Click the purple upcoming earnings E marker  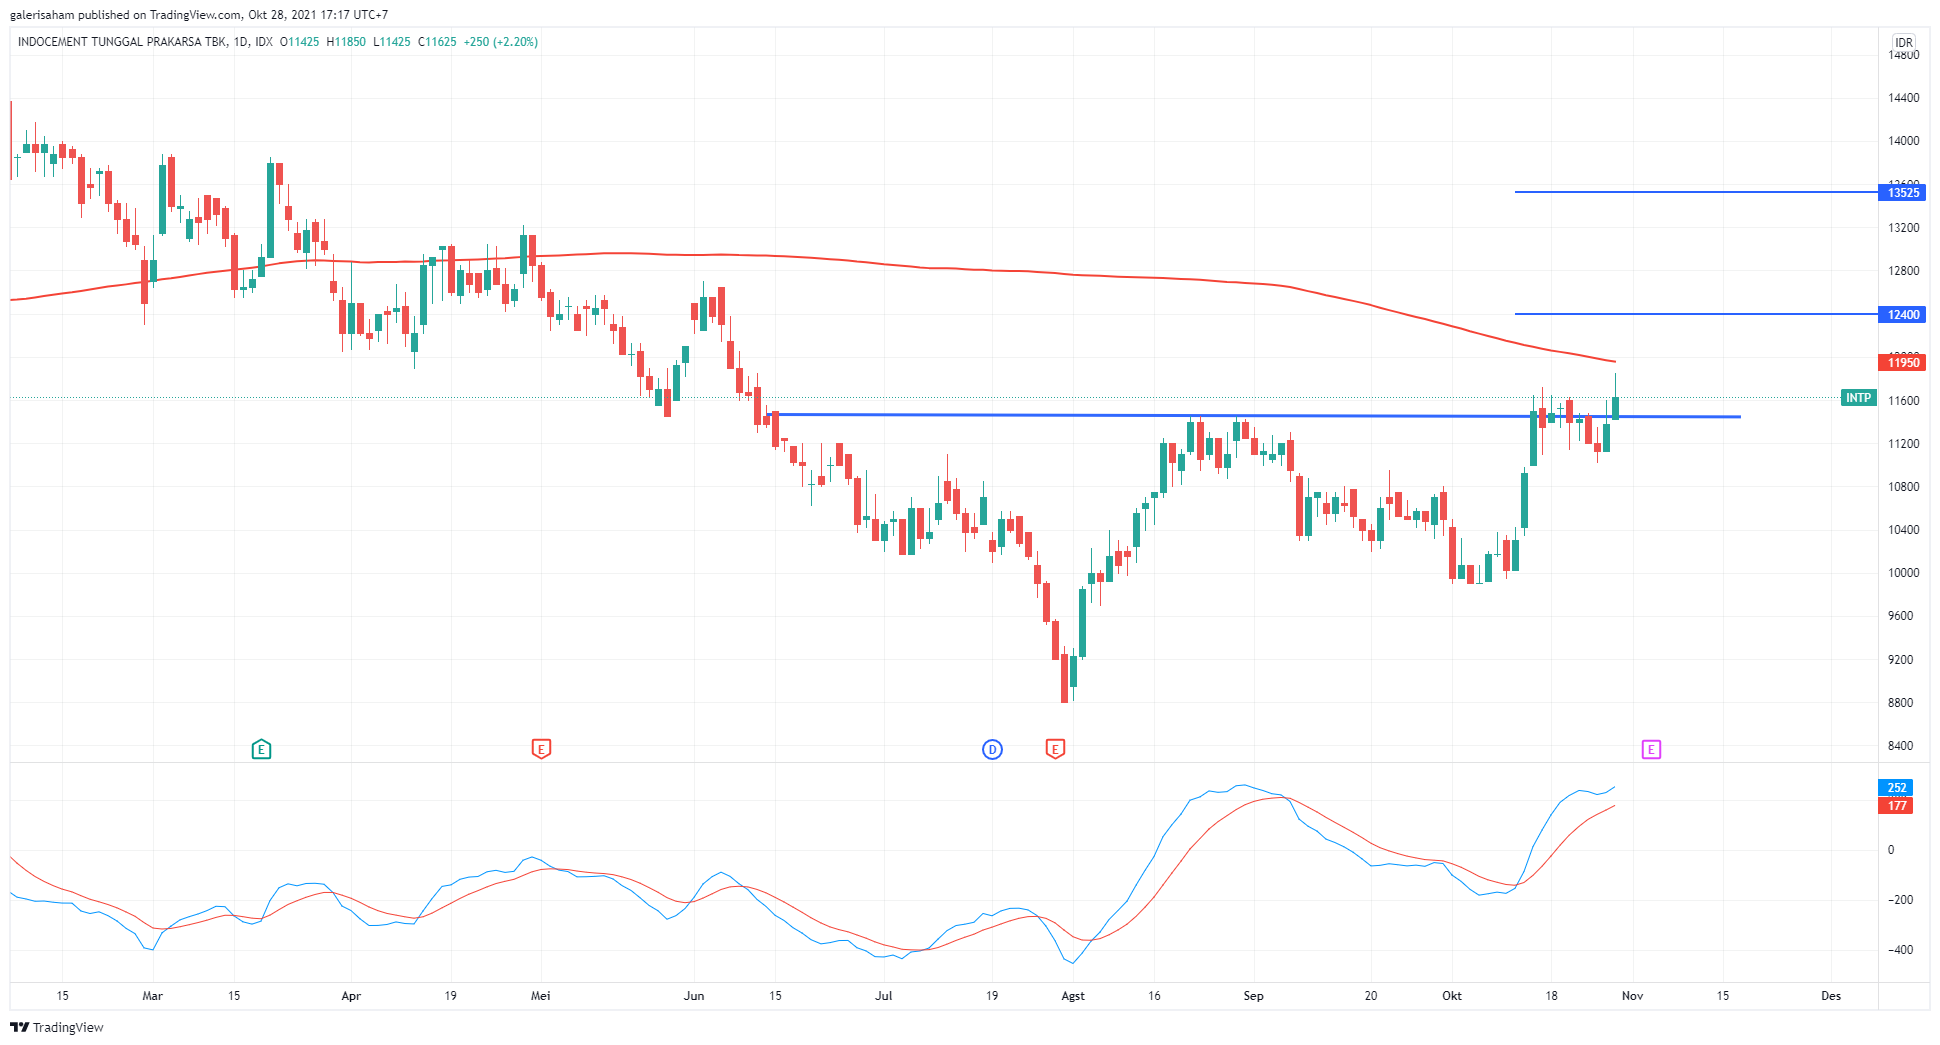(x=1651, y=749)
